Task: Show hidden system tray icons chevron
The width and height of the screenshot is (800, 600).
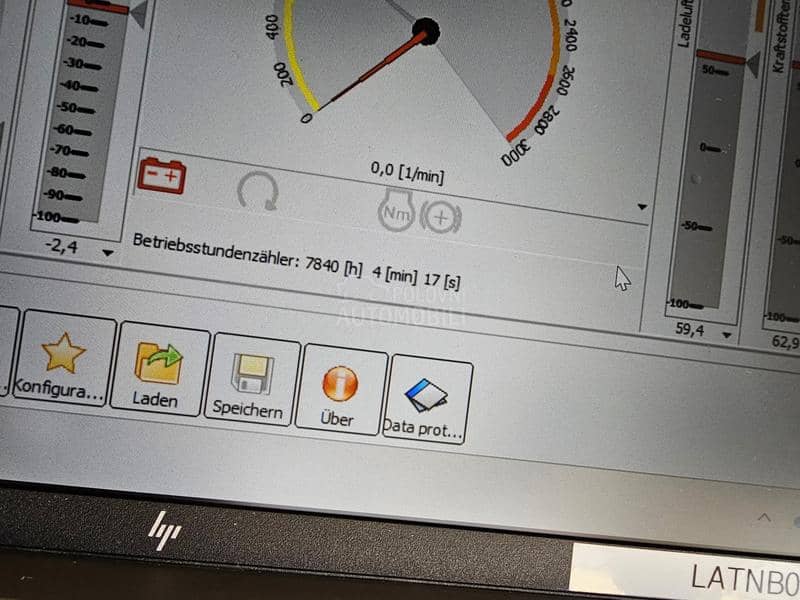Action: 764,517
